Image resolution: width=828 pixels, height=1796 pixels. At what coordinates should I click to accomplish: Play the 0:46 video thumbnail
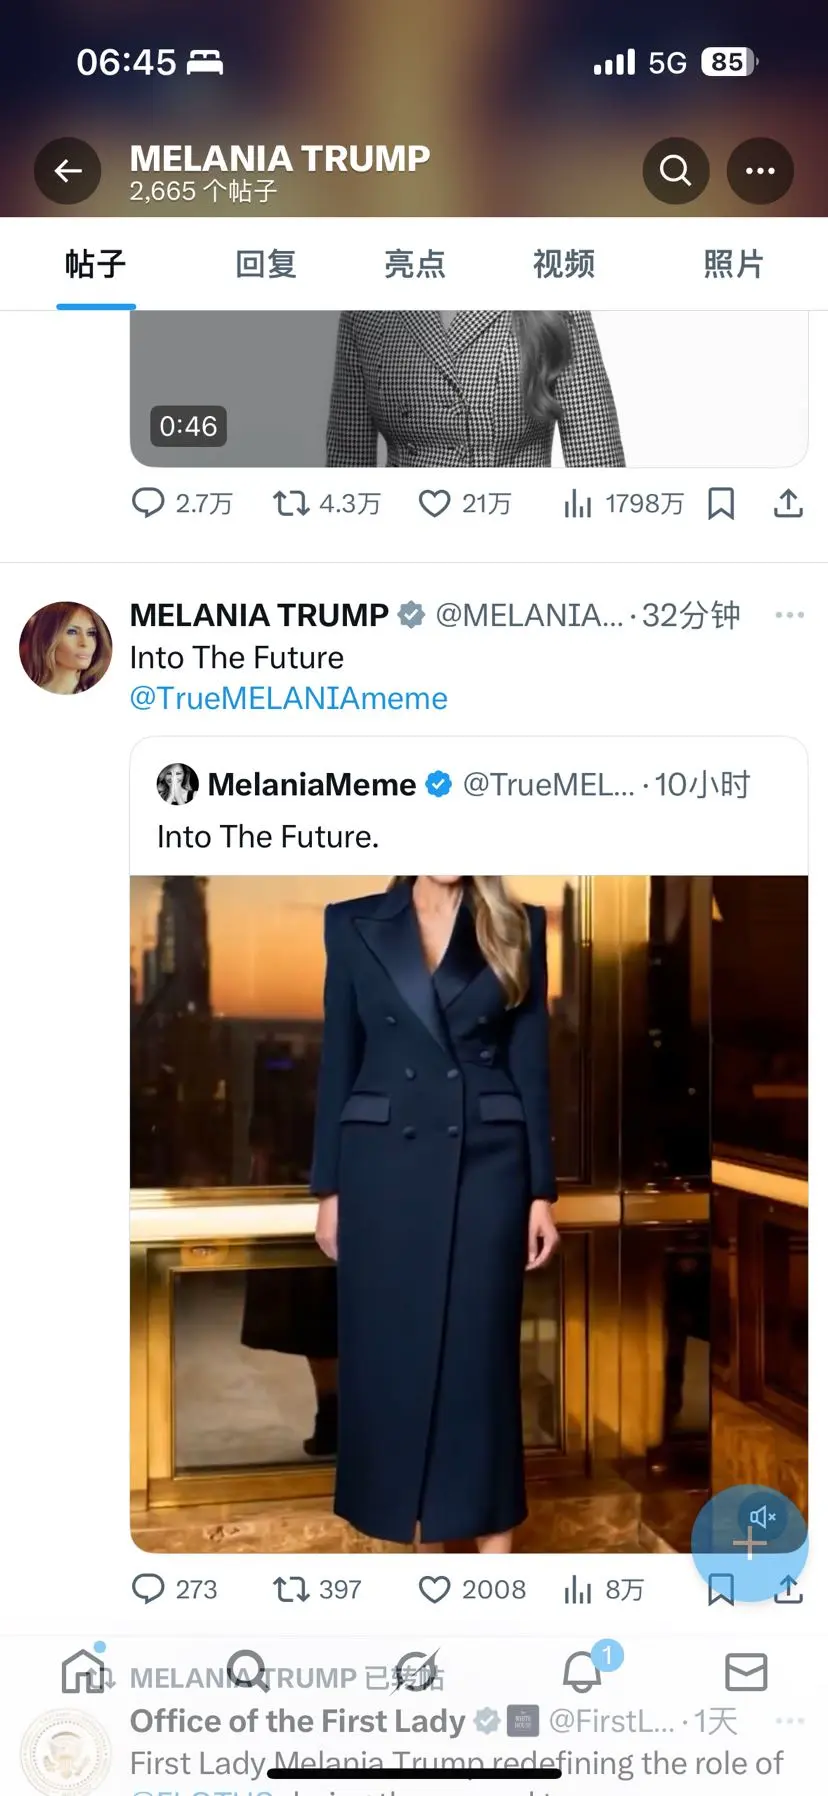click(x=468, y=390)
